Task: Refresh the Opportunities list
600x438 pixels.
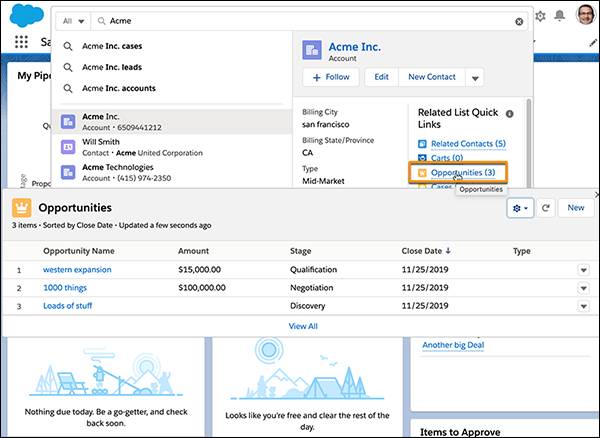Action: click(x=545, y=208)
